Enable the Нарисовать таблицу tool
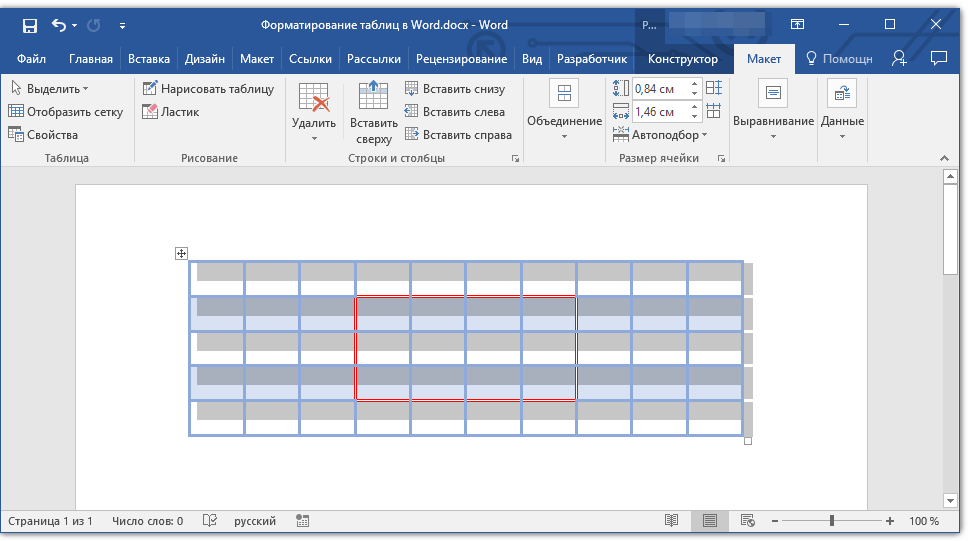 pos(208,89)
